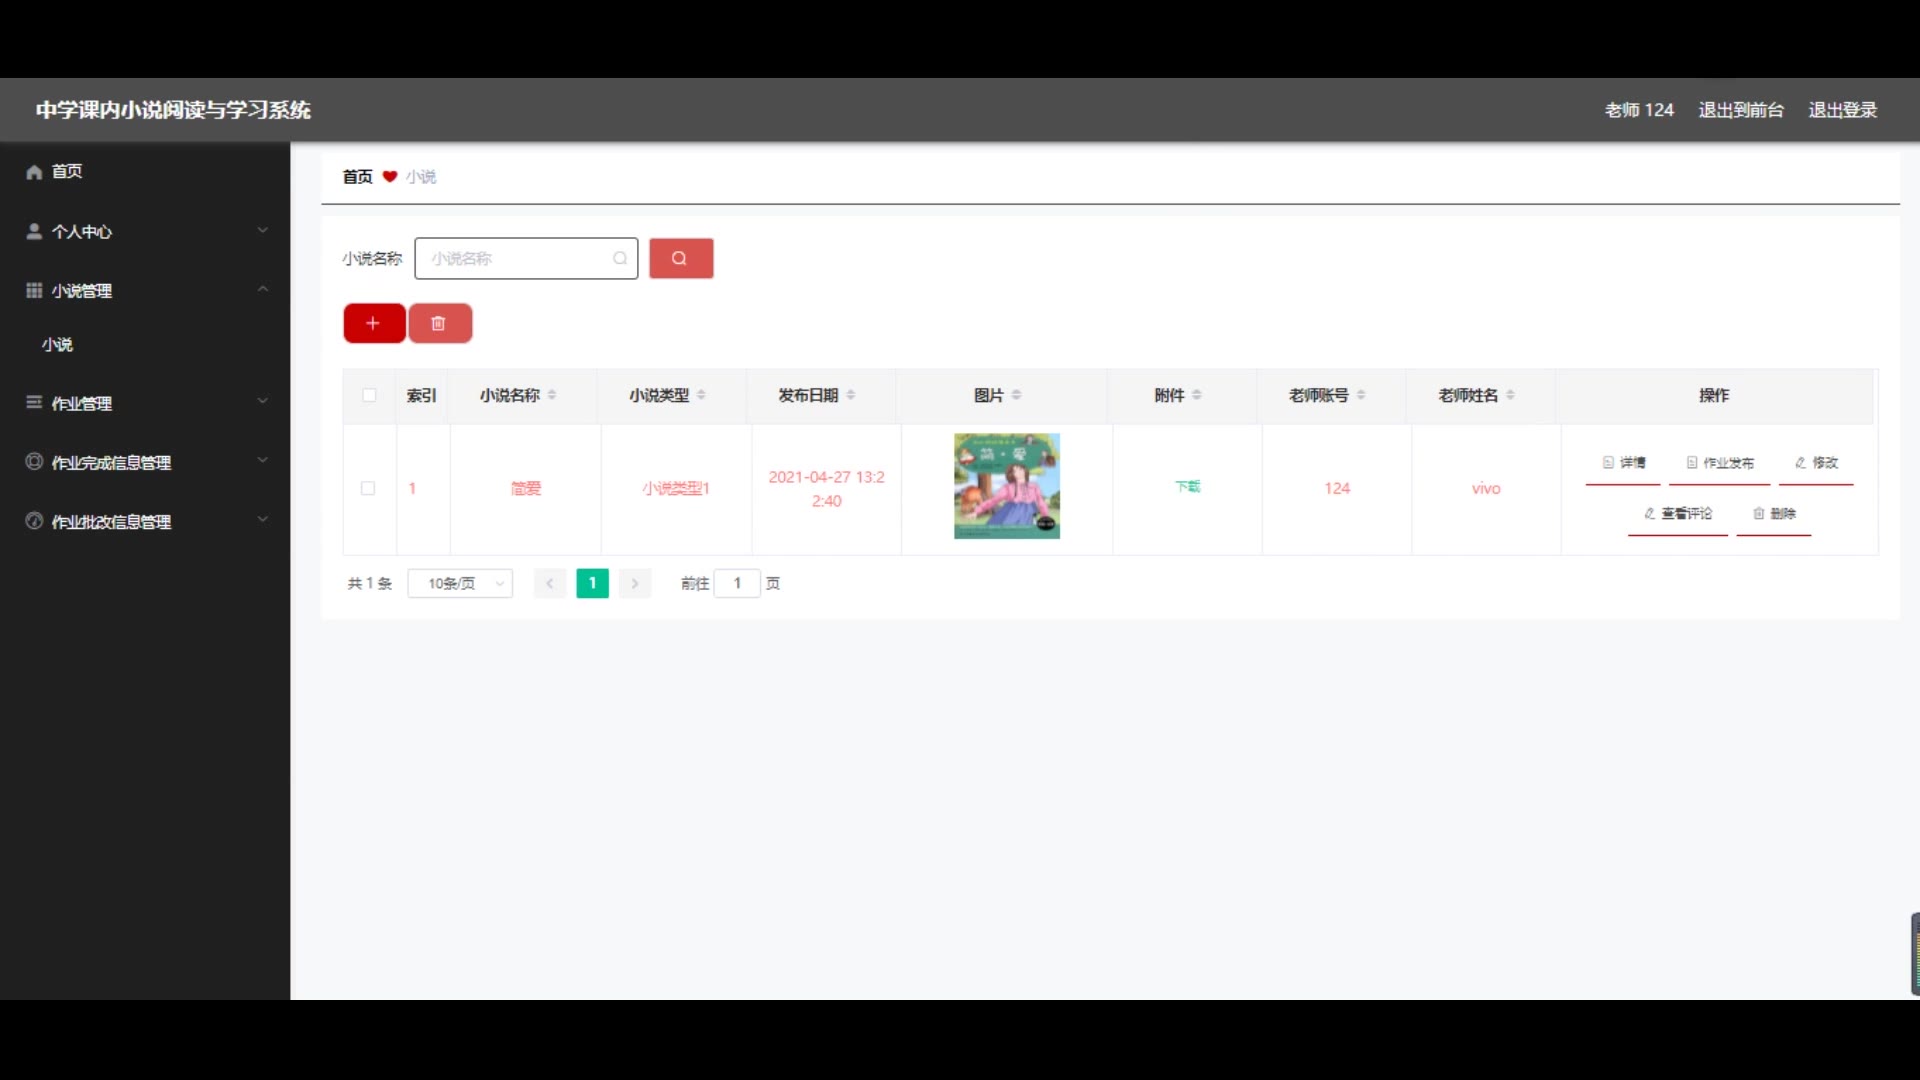
Task: Open the 个人中心 menu
Action: click(145, 231)
